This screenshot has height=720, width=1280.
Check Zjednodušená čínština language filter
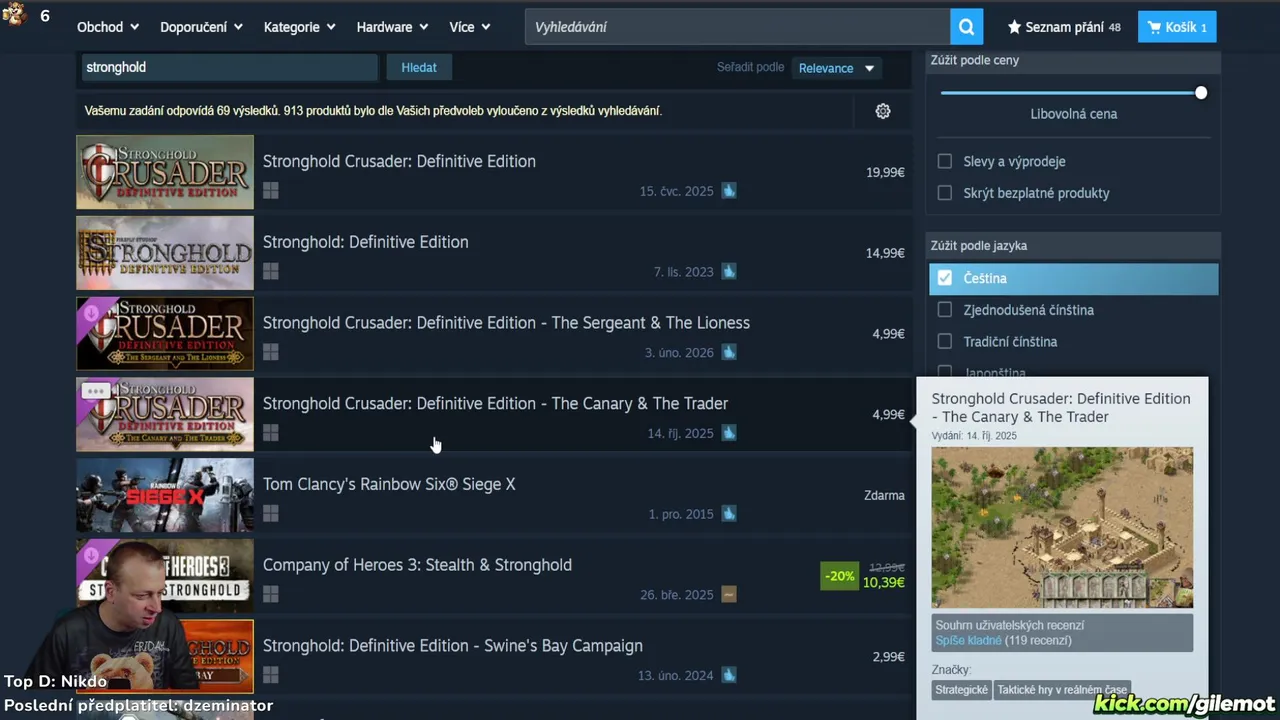click(x=944, y=310)
